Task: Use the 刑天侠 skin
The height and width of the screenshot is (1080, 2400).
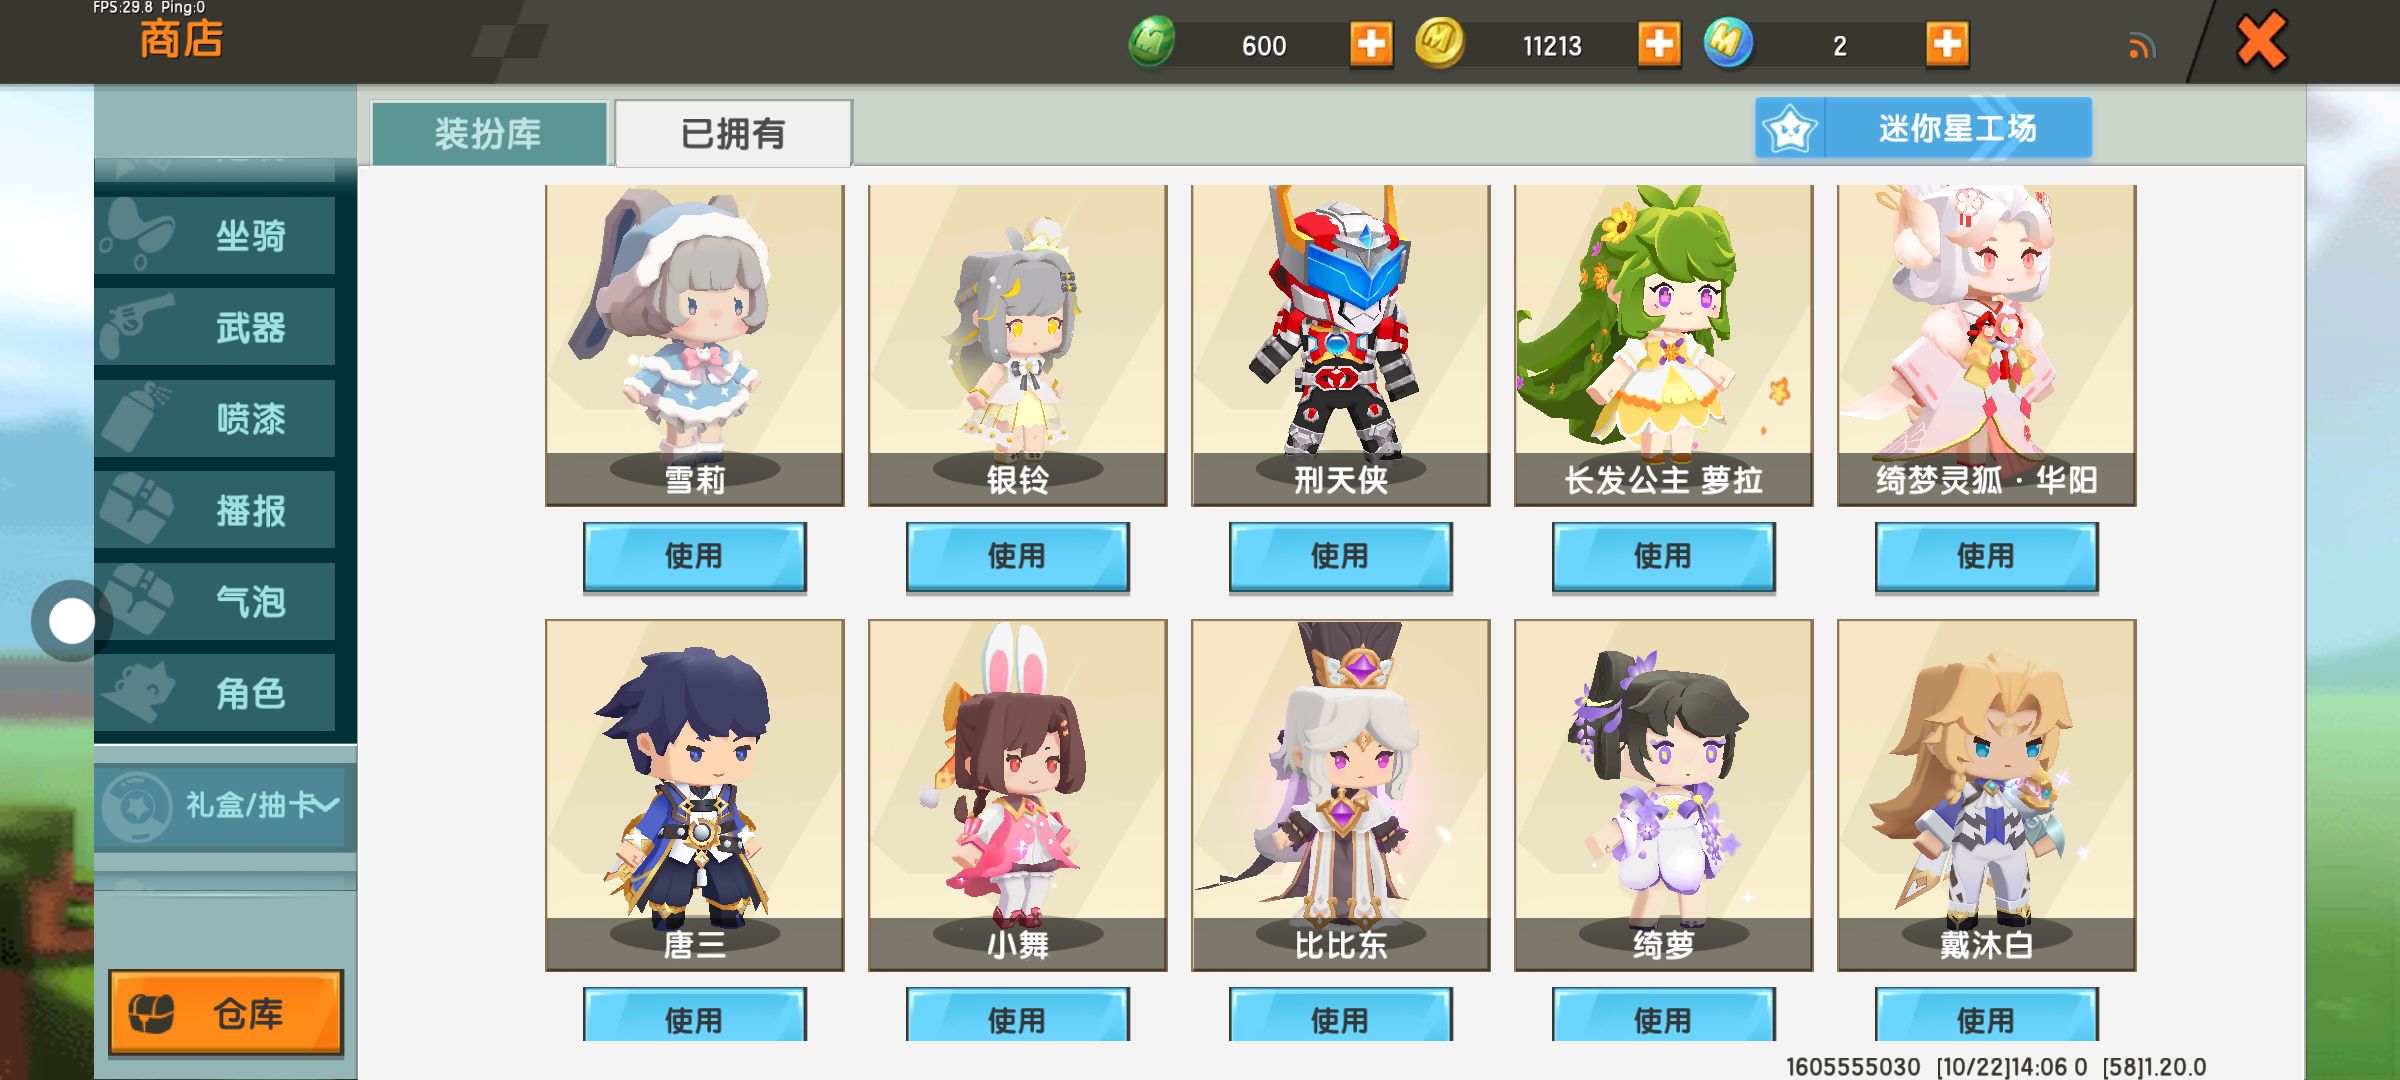Action: [x=1340, y=556]
